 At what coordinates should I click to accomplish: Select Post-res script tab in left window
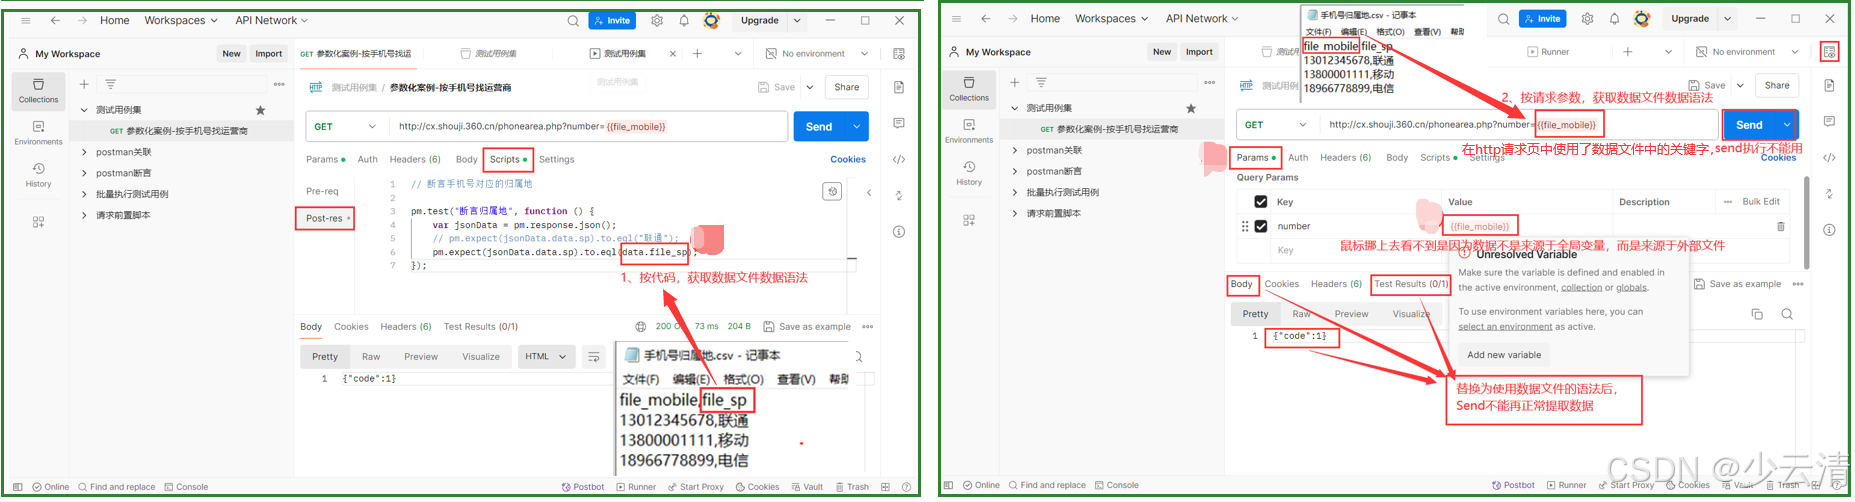[x=325, y=218]
